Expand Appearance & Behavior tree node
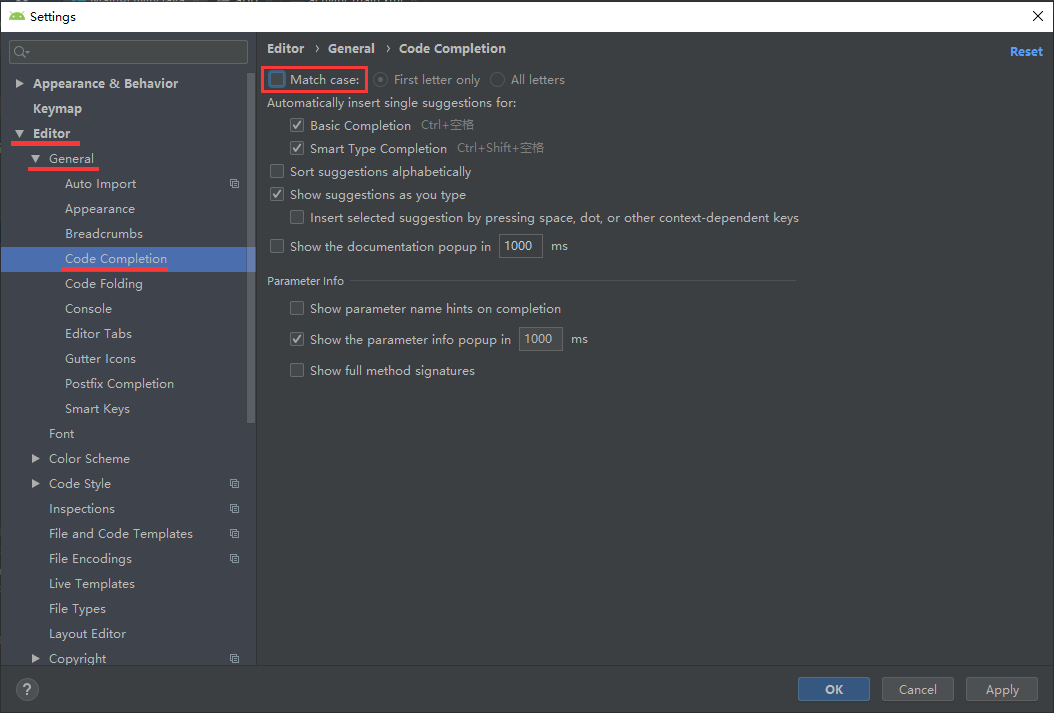The height and width of the screenshot is (713, 1054). click(19, 83)
